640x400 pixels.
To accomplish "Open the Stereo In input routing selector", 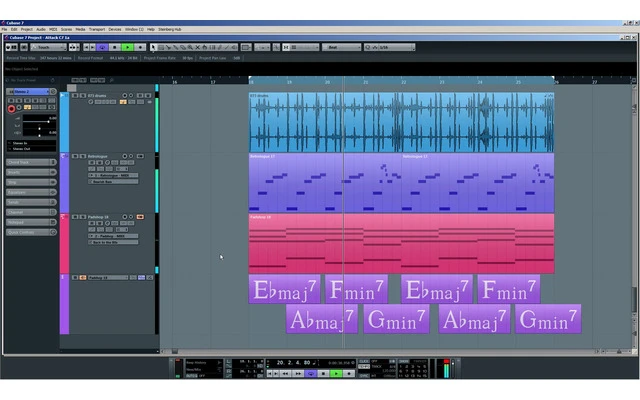I will (31, 143).
